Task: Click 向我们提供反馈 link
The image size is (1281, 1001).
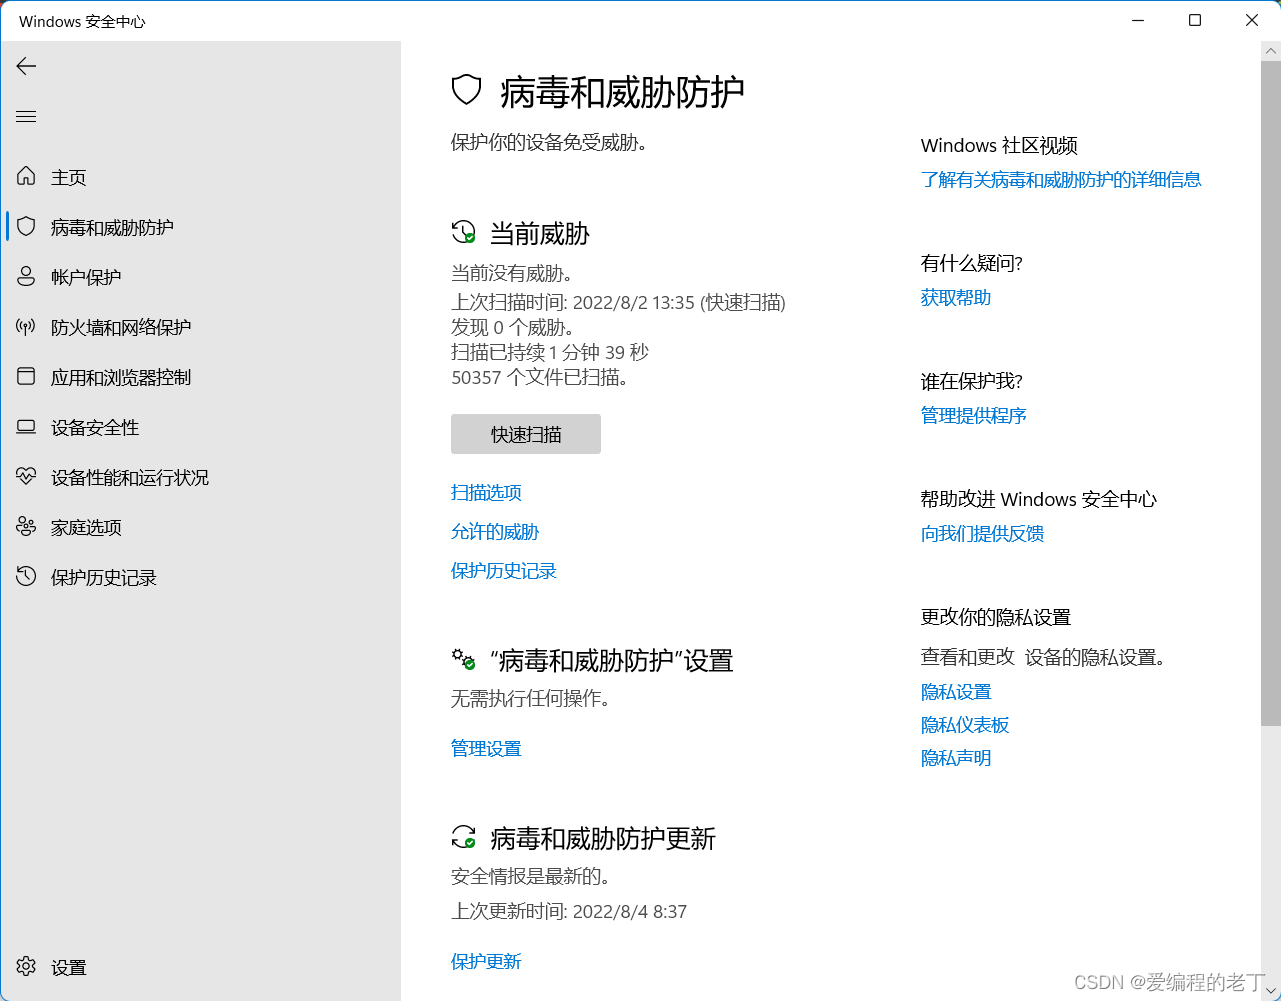Action: (983, 533)
